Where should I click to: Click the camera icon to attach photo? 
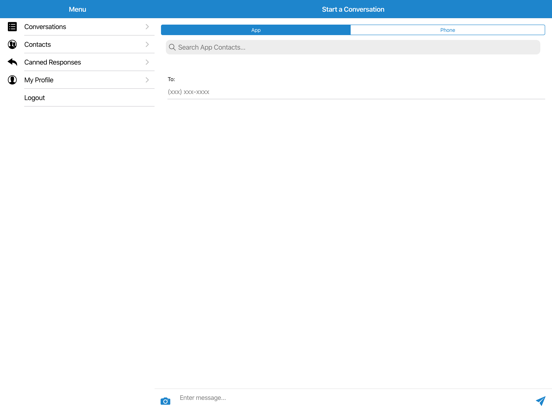pyautogui.click(x=165, y=401)
